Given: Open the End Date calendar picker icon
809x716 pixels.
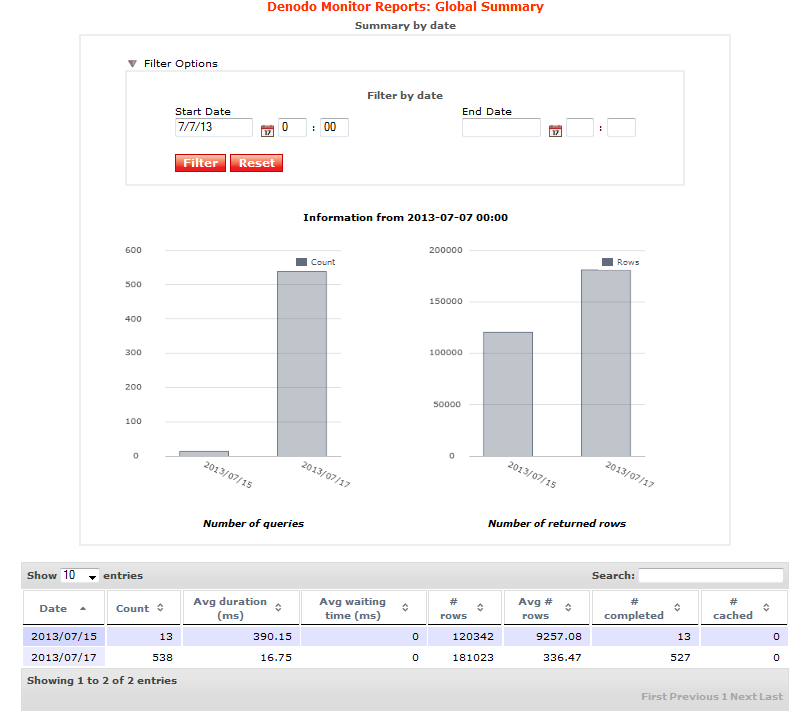Looking at the screenshot, I should (x=555, y=131).
